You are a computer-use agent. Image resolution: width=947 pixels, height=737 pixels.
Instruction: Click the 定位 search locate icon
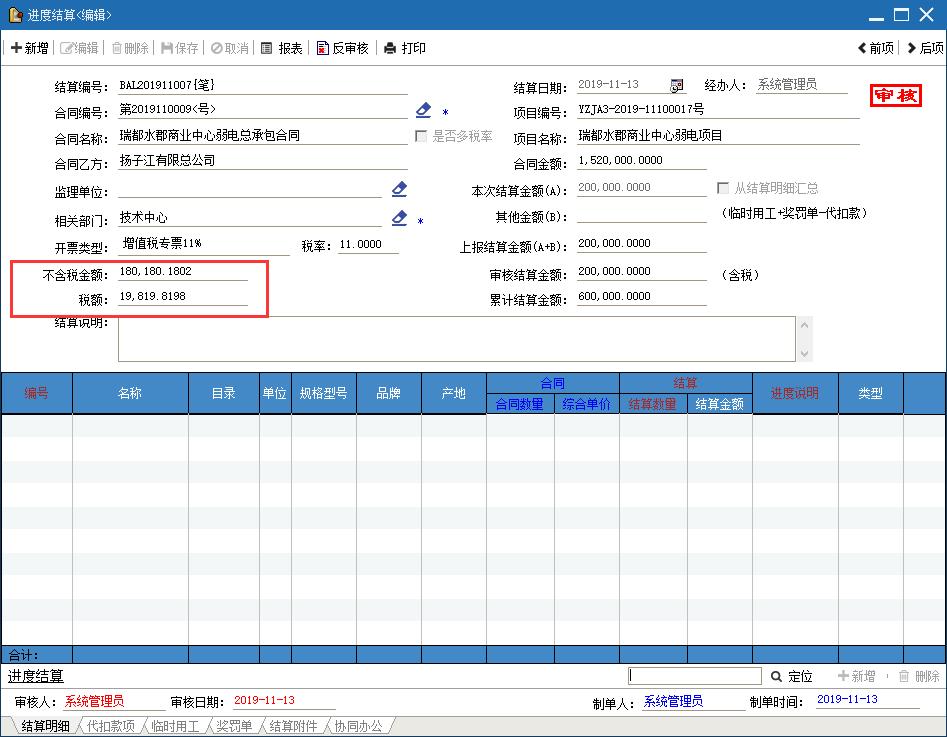click(777, 677)
